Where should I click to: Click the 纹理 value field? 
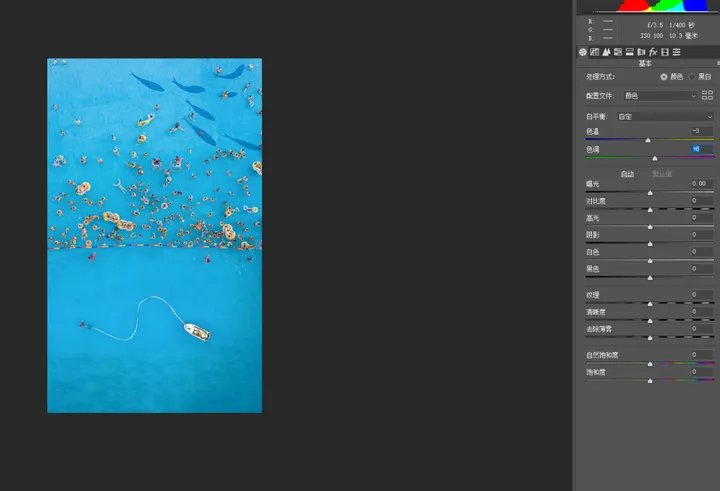click(x=702, y=294)
